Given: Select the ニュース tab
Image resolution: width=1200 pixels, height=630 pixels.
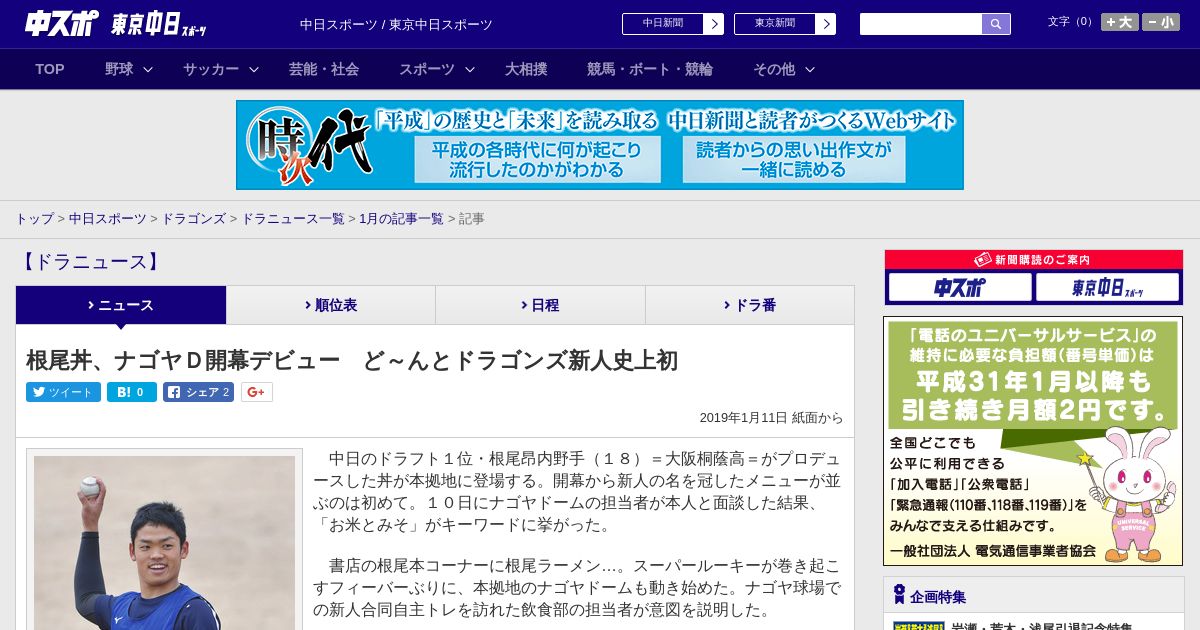Looking at the screenshot, I should (121, 305).
